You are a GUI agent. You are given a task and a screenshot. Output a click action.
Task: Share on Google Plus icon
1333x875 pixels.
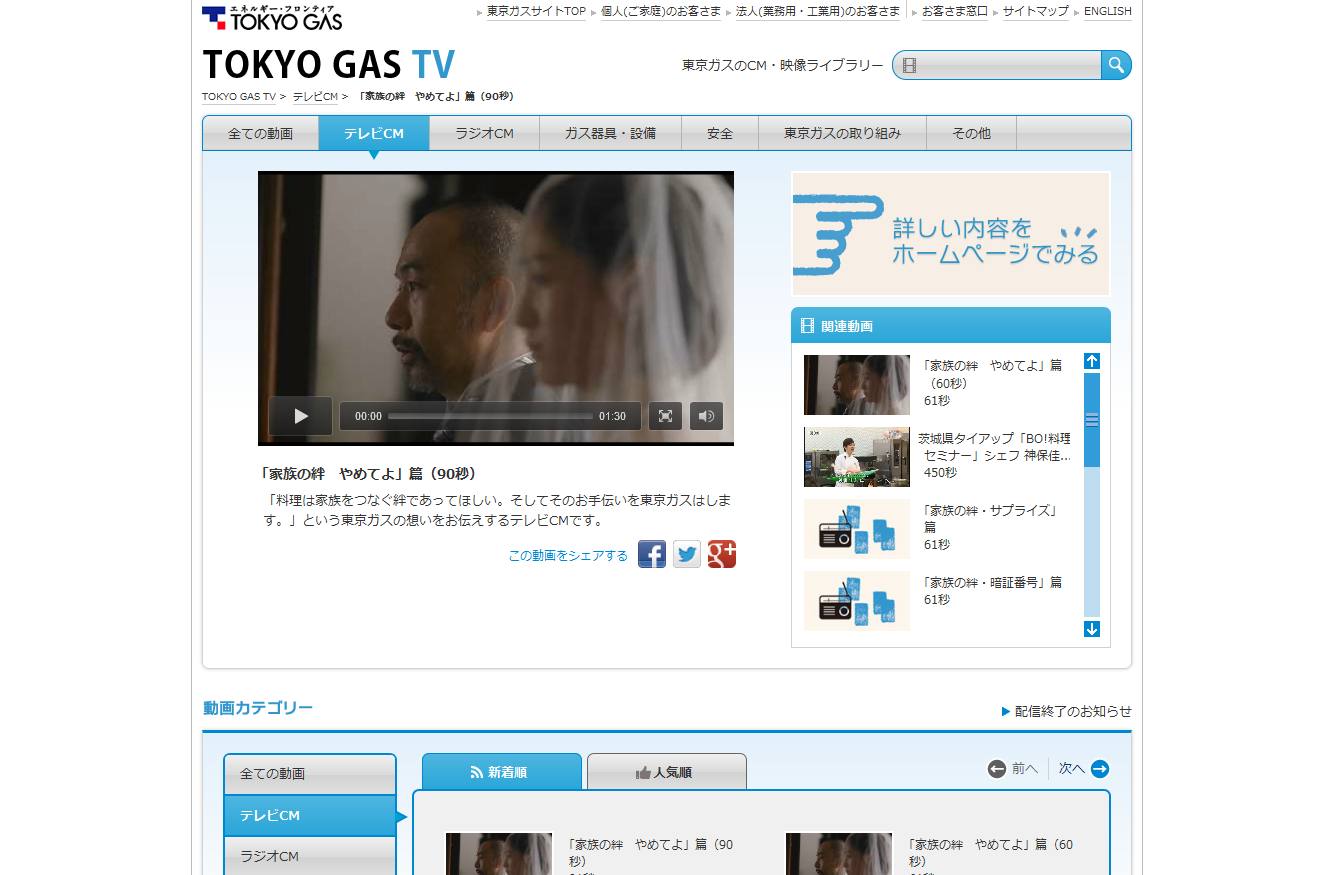point(722,554)
